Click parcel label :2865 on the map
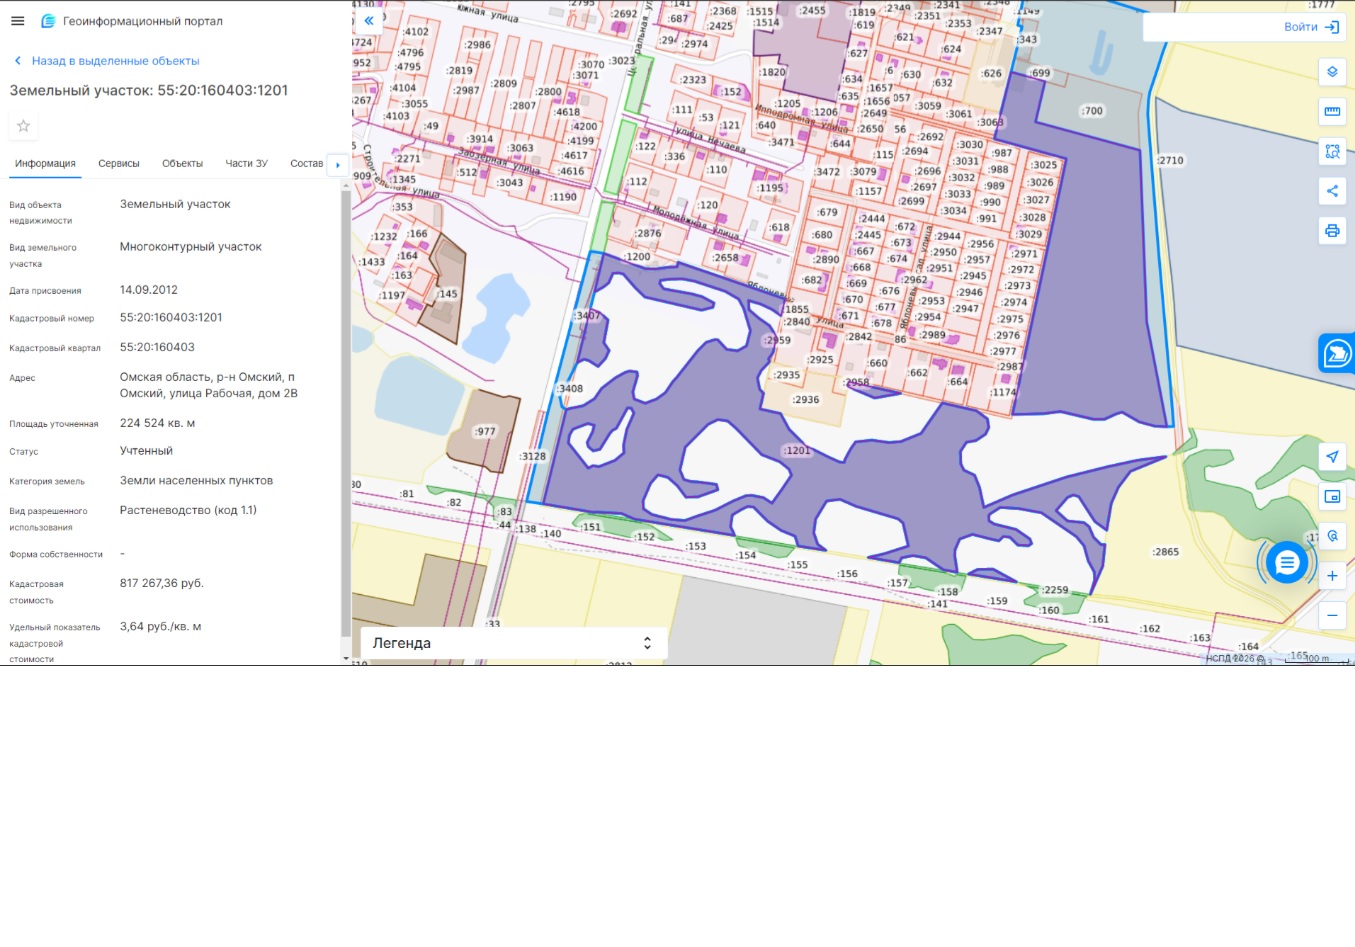The width and height of the screenshot is (1355, 947). (x=1165, y=552)
